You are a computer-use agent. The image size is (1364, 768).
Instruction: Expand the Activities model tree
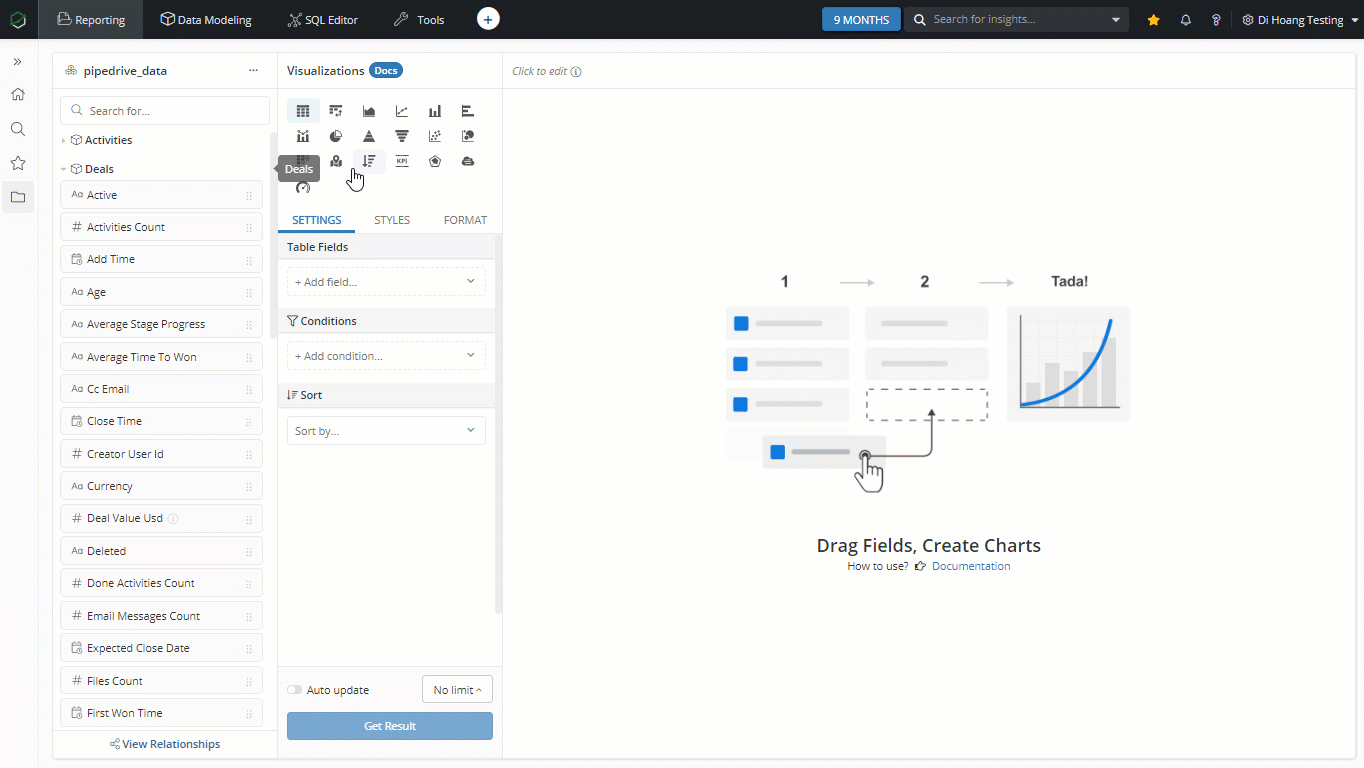(64, 140)
